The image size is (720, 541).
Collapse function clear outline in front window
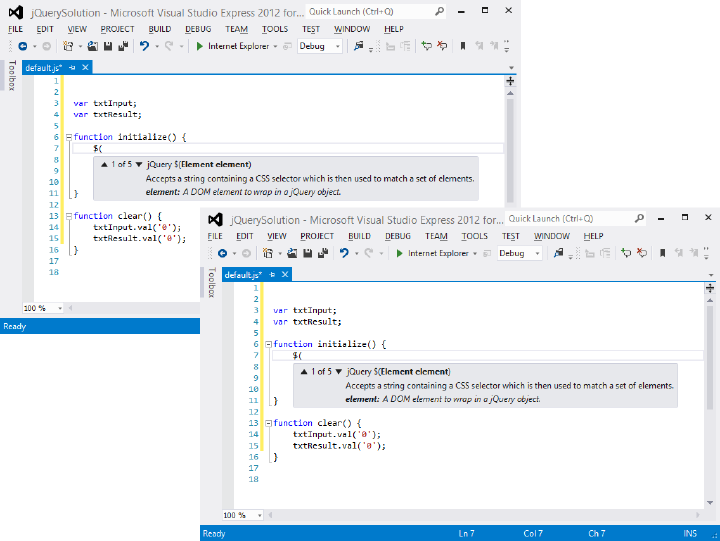point(268,423)
